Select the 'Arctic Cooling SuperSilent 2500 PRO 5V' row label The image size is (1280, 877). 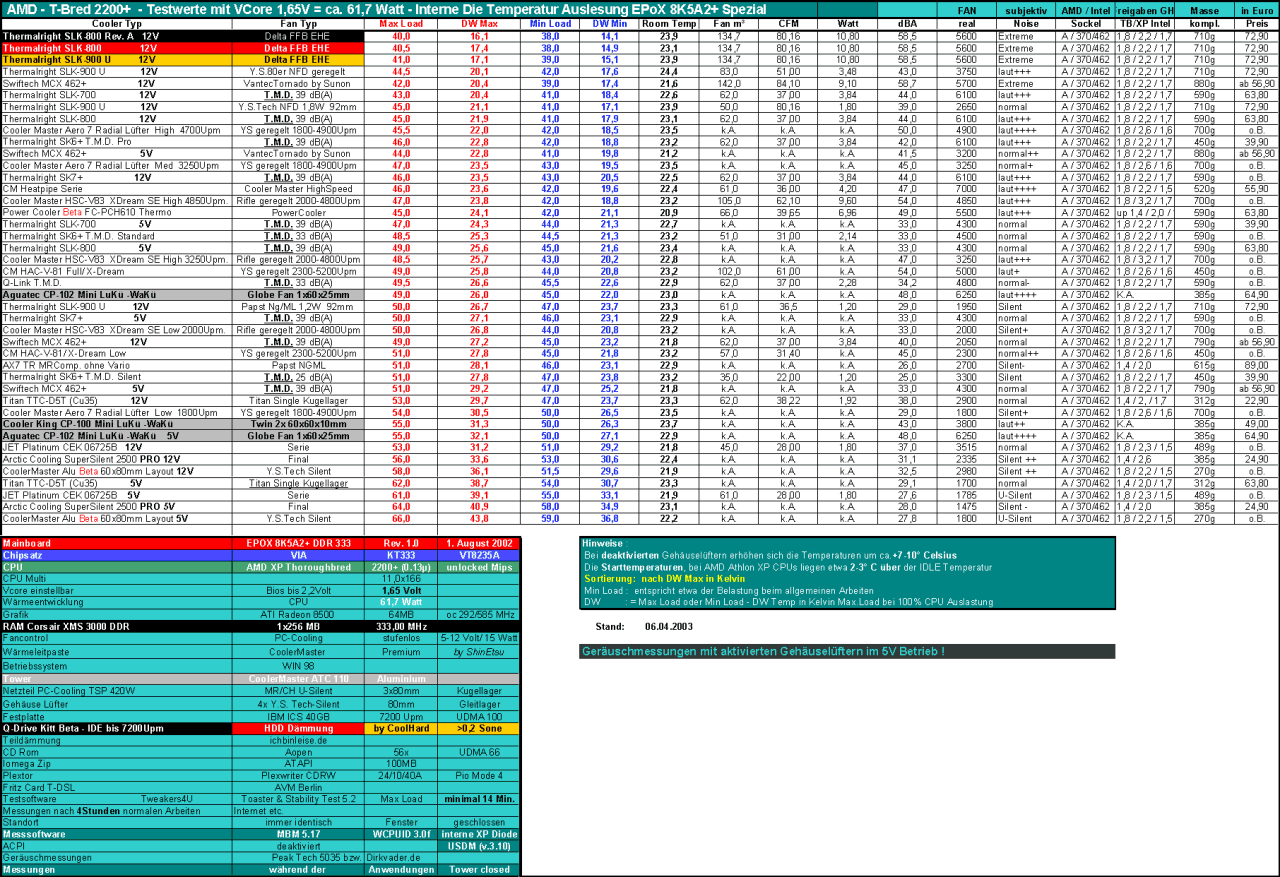click(116, 507)
